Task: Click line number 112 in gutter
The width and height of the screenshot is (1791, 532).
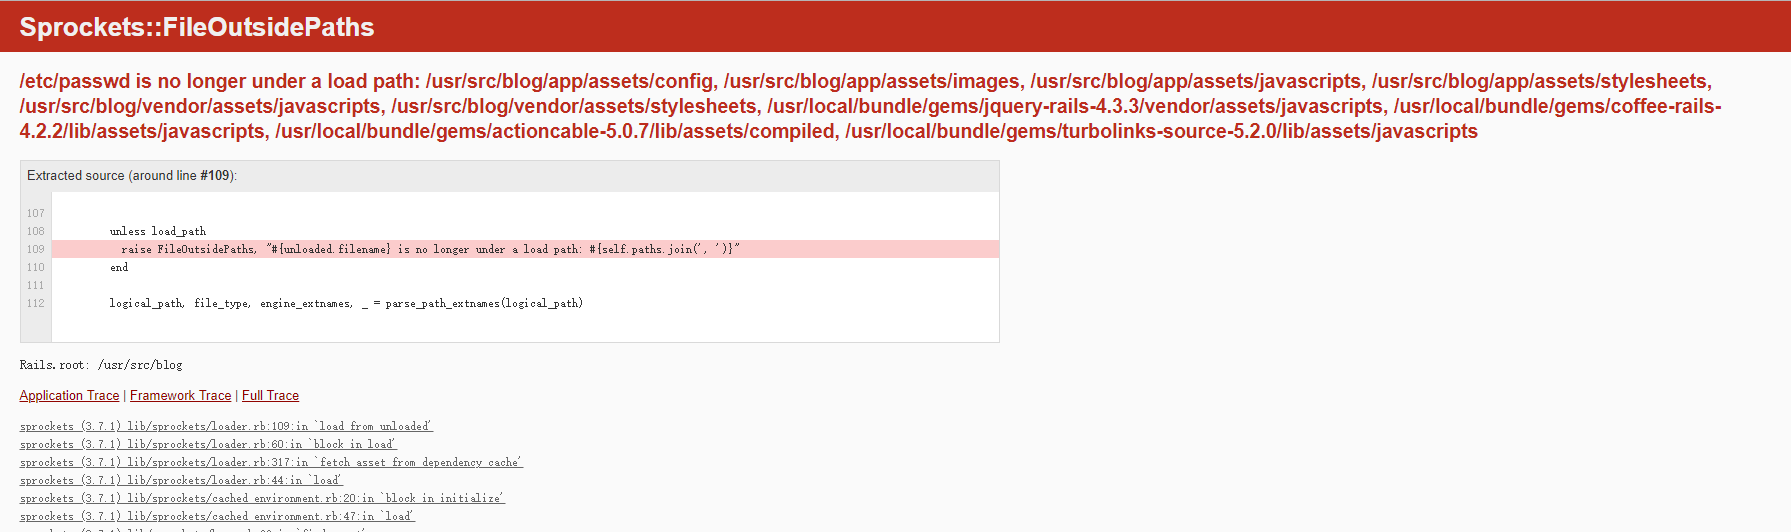Action: click(36, 303)
